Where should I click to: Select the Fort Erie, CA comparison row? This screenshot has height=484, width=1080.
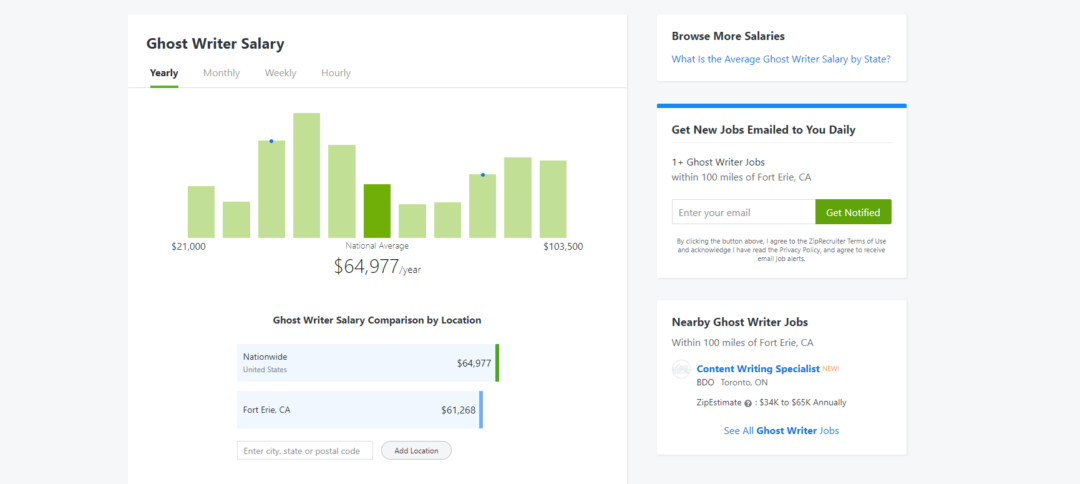tap(360, 410)
